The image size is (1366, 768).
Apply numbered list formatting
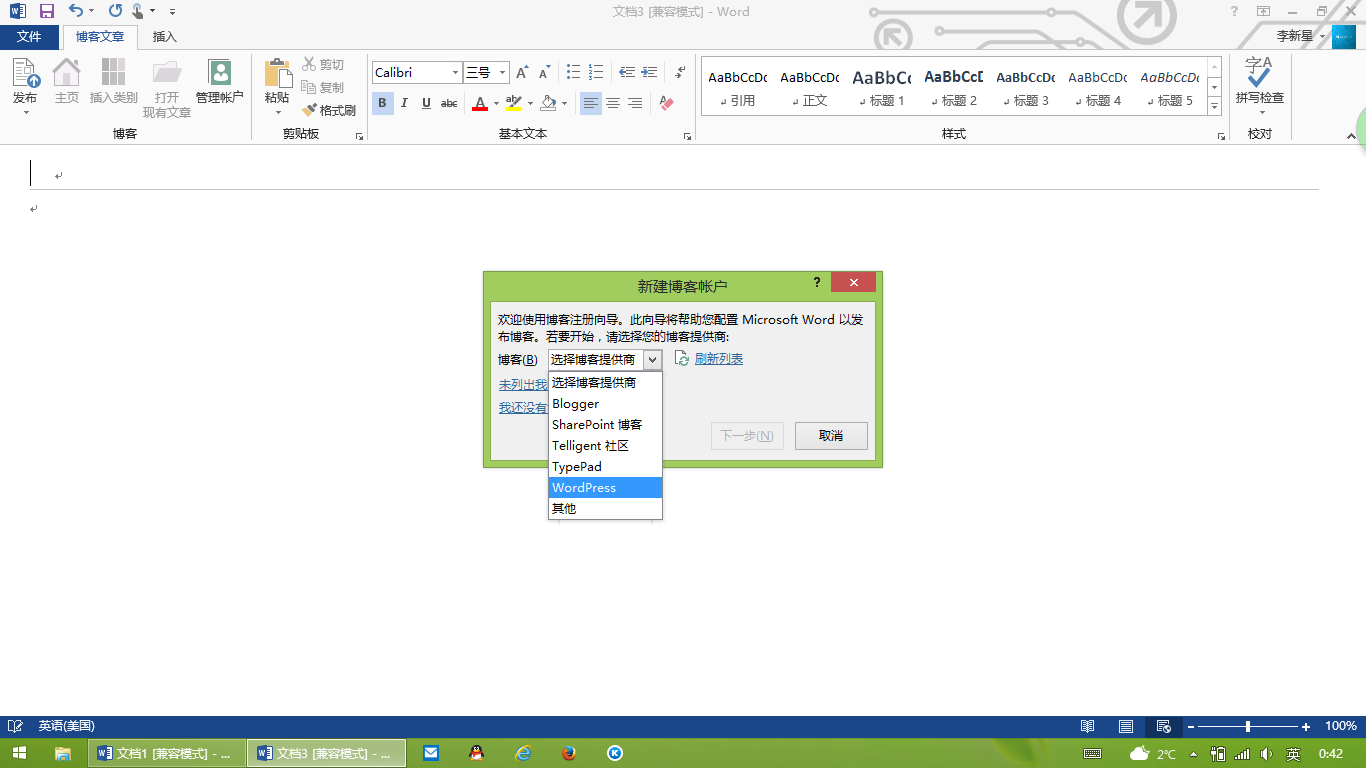click(597, 72)
